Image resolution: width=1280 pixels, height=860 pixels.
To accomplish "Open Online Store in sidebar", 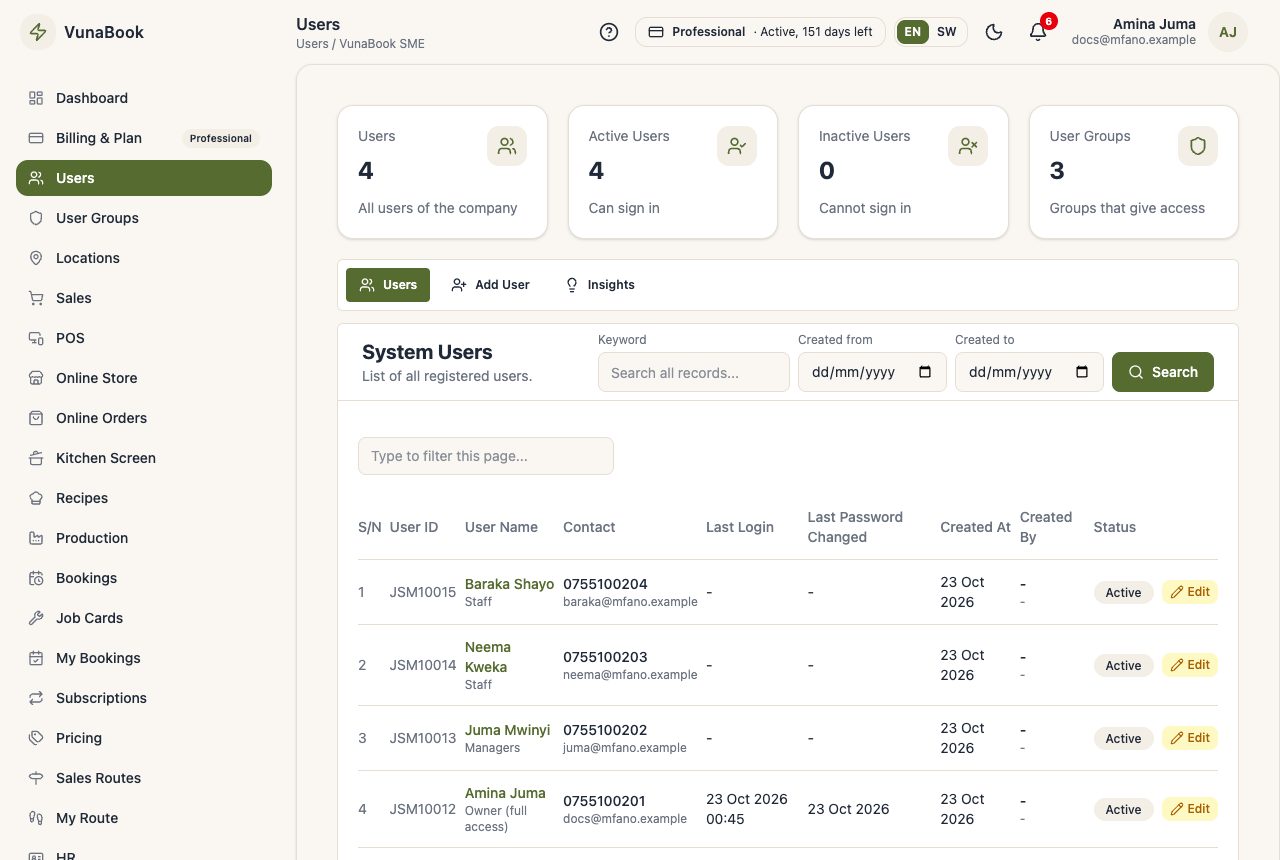I will [x=144, y=378].
